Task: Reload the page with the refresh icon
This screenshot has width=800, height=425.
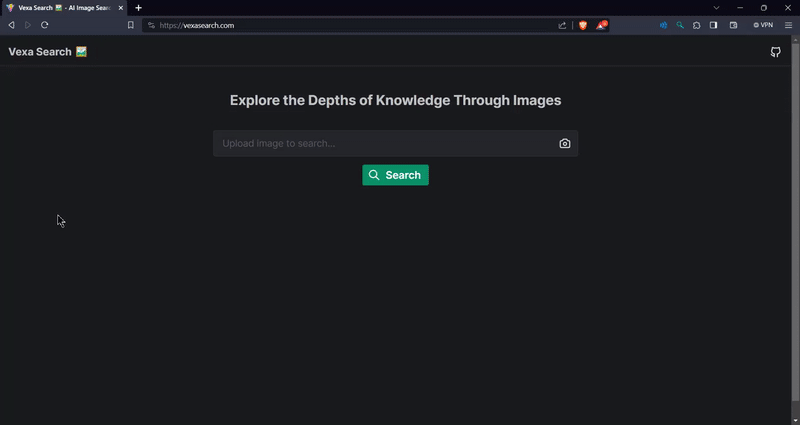Action: [44, 25]
